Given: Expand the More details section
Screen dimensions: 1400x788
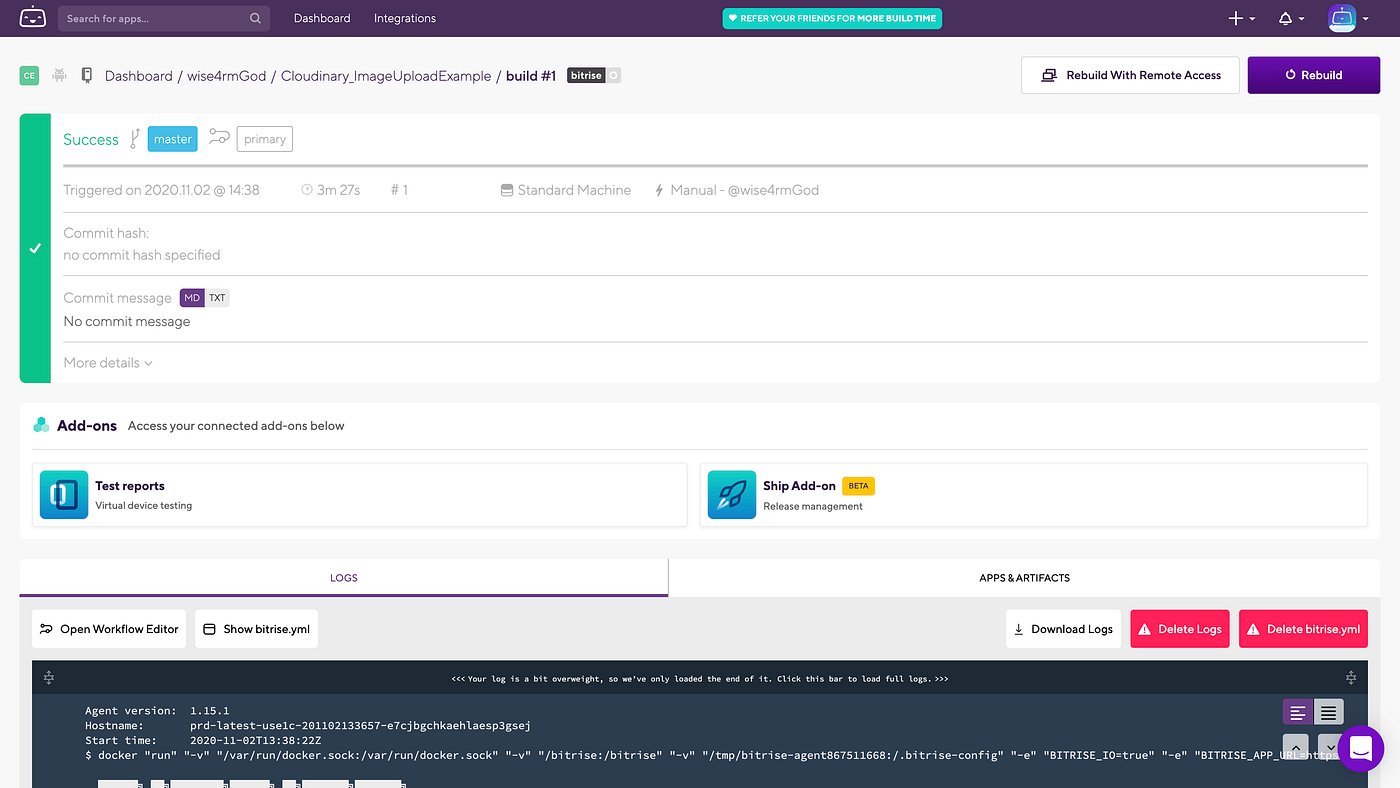Looking at the screenshot, I should 107,362.
